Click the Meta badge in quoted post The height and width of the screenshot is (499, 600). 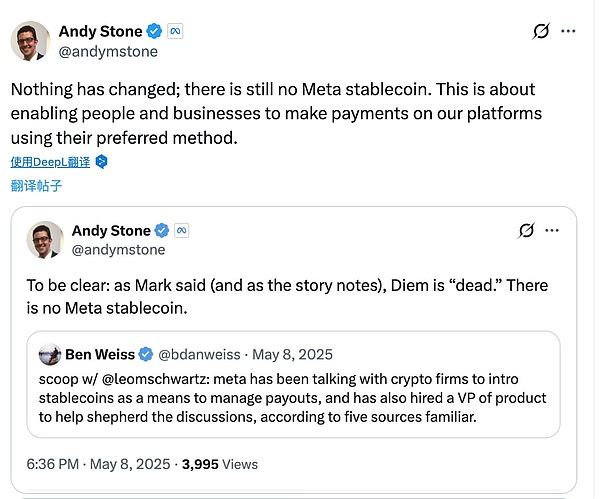click(x=183, y=231)
